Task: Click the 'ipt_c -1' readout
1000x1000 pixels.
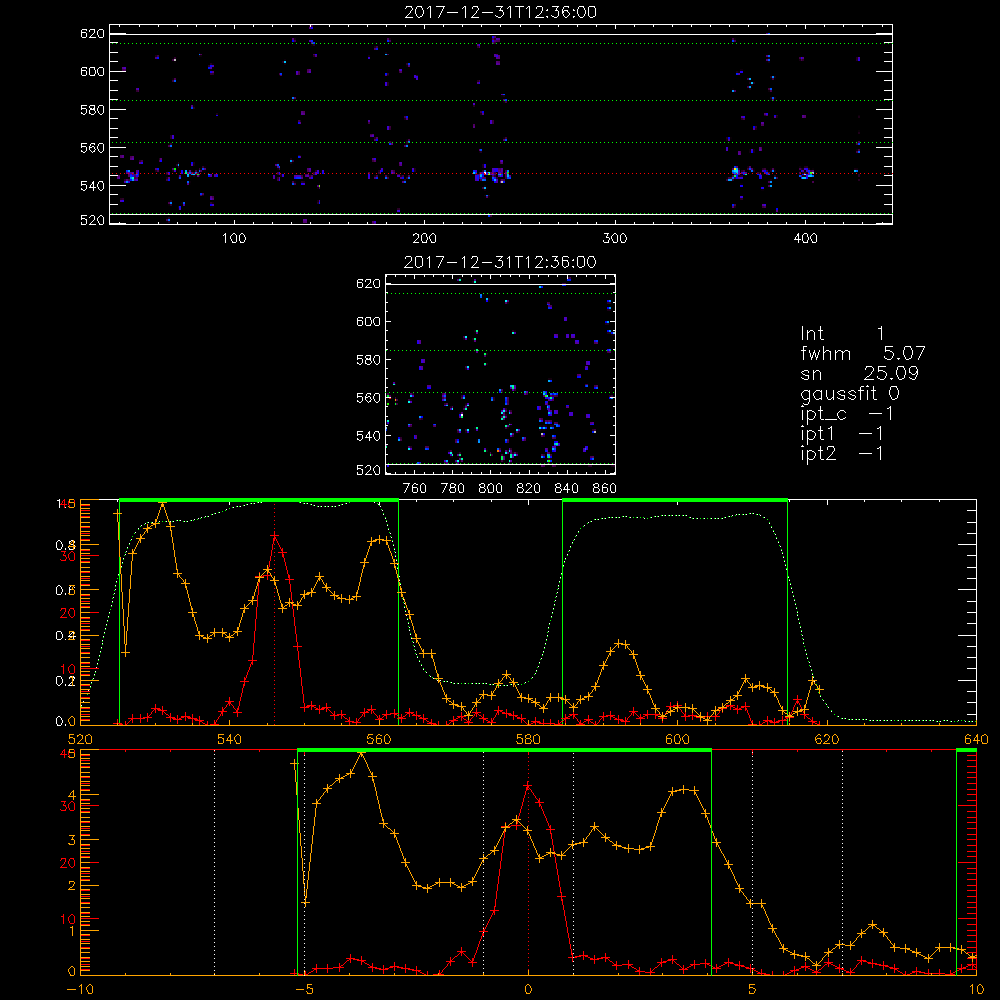Action: pyautogui.click(x=847, y=414)
